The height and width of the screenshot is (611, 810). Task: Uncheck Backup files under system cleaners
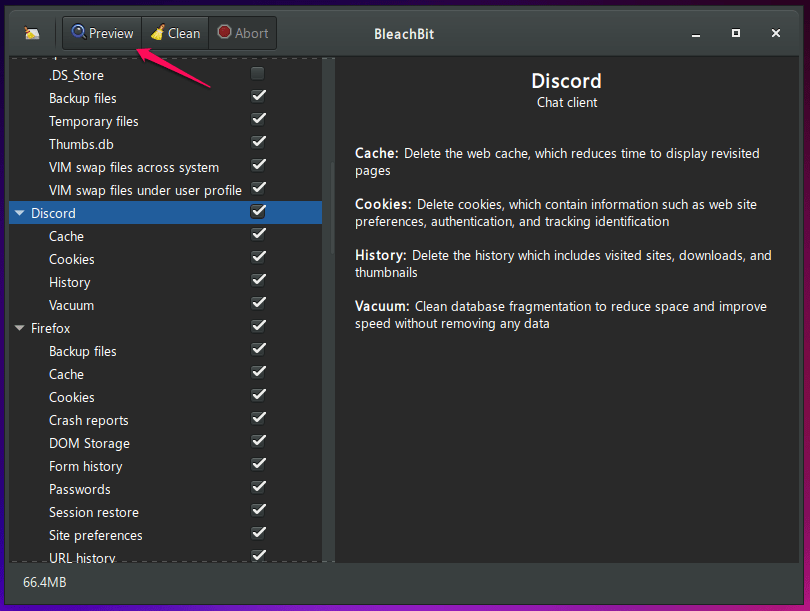258,97
